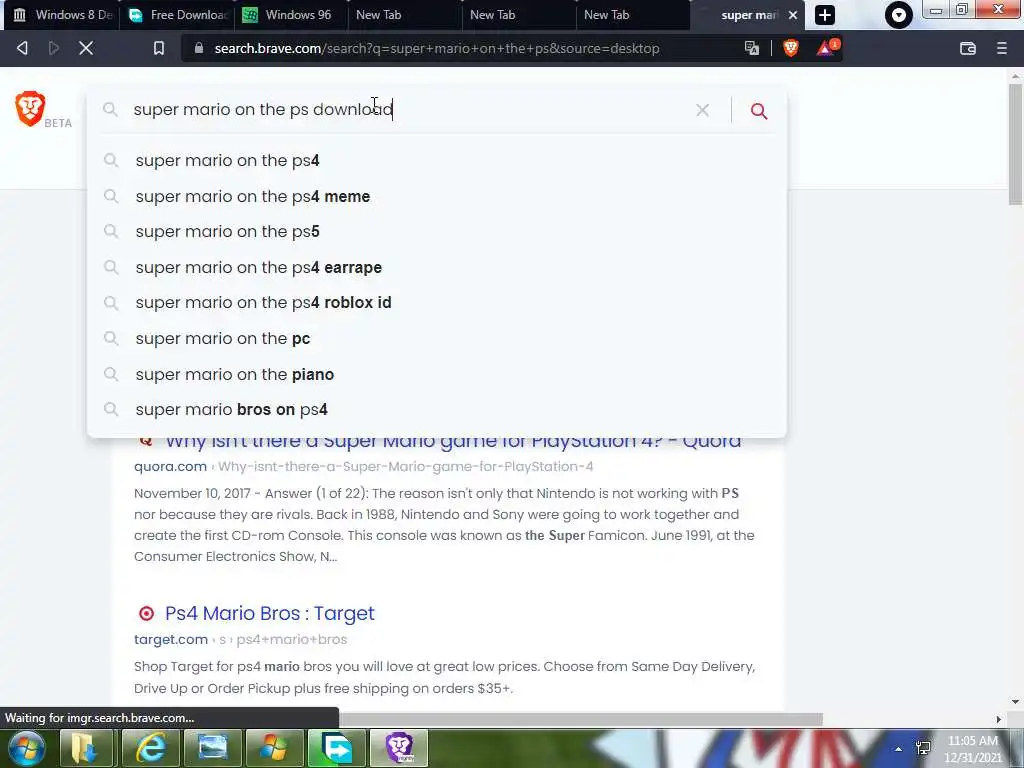Open the green arrow taskbar app

click(336, 748)
